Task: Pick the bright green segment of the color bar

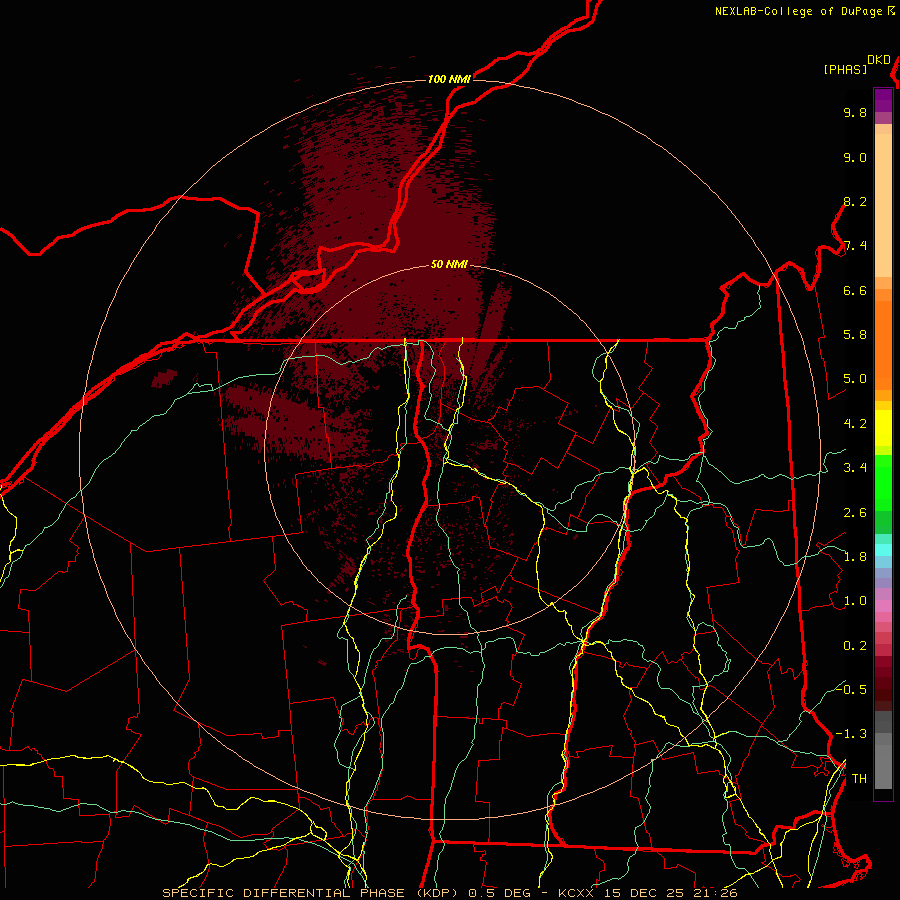Action: (883, 482)
